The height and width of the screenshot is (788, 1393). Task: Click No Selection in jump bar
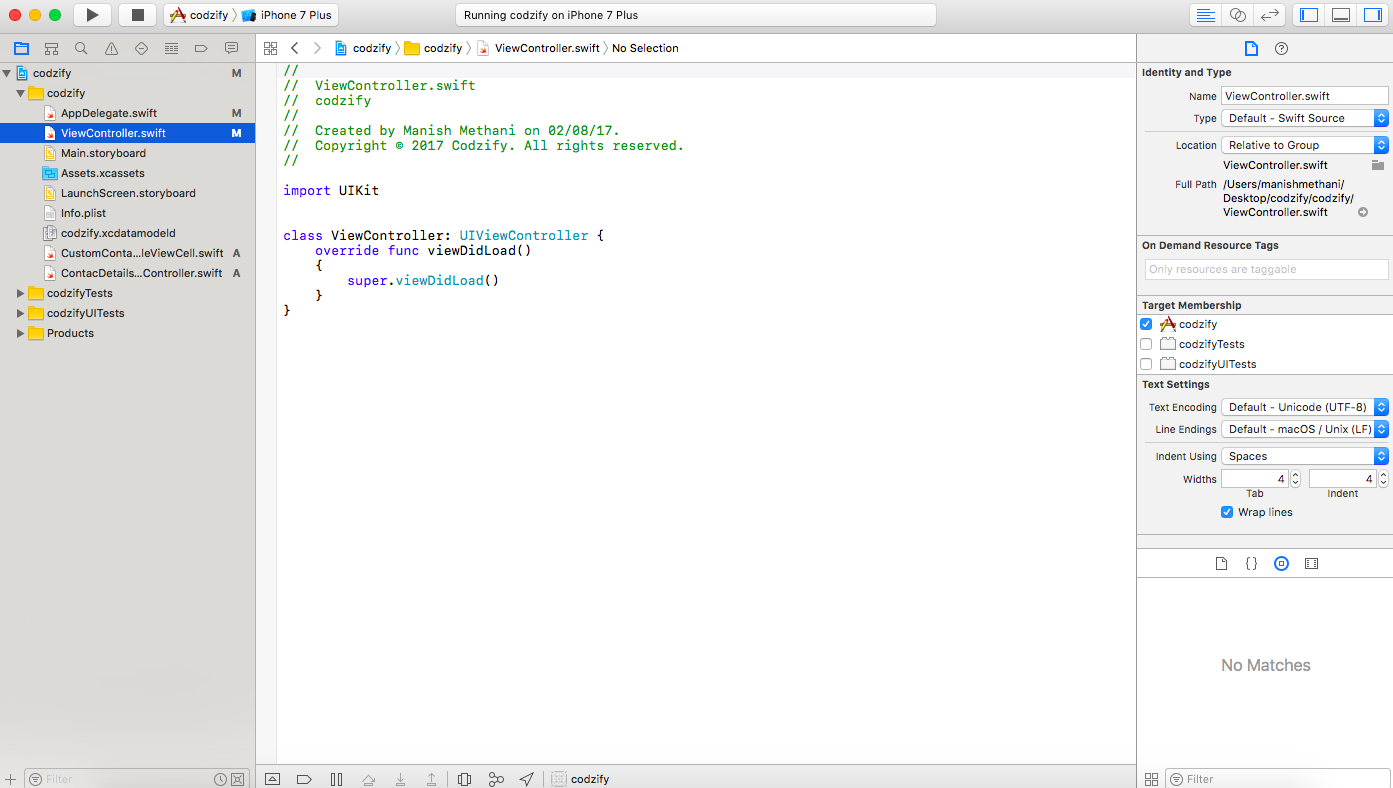click(645, 48)
